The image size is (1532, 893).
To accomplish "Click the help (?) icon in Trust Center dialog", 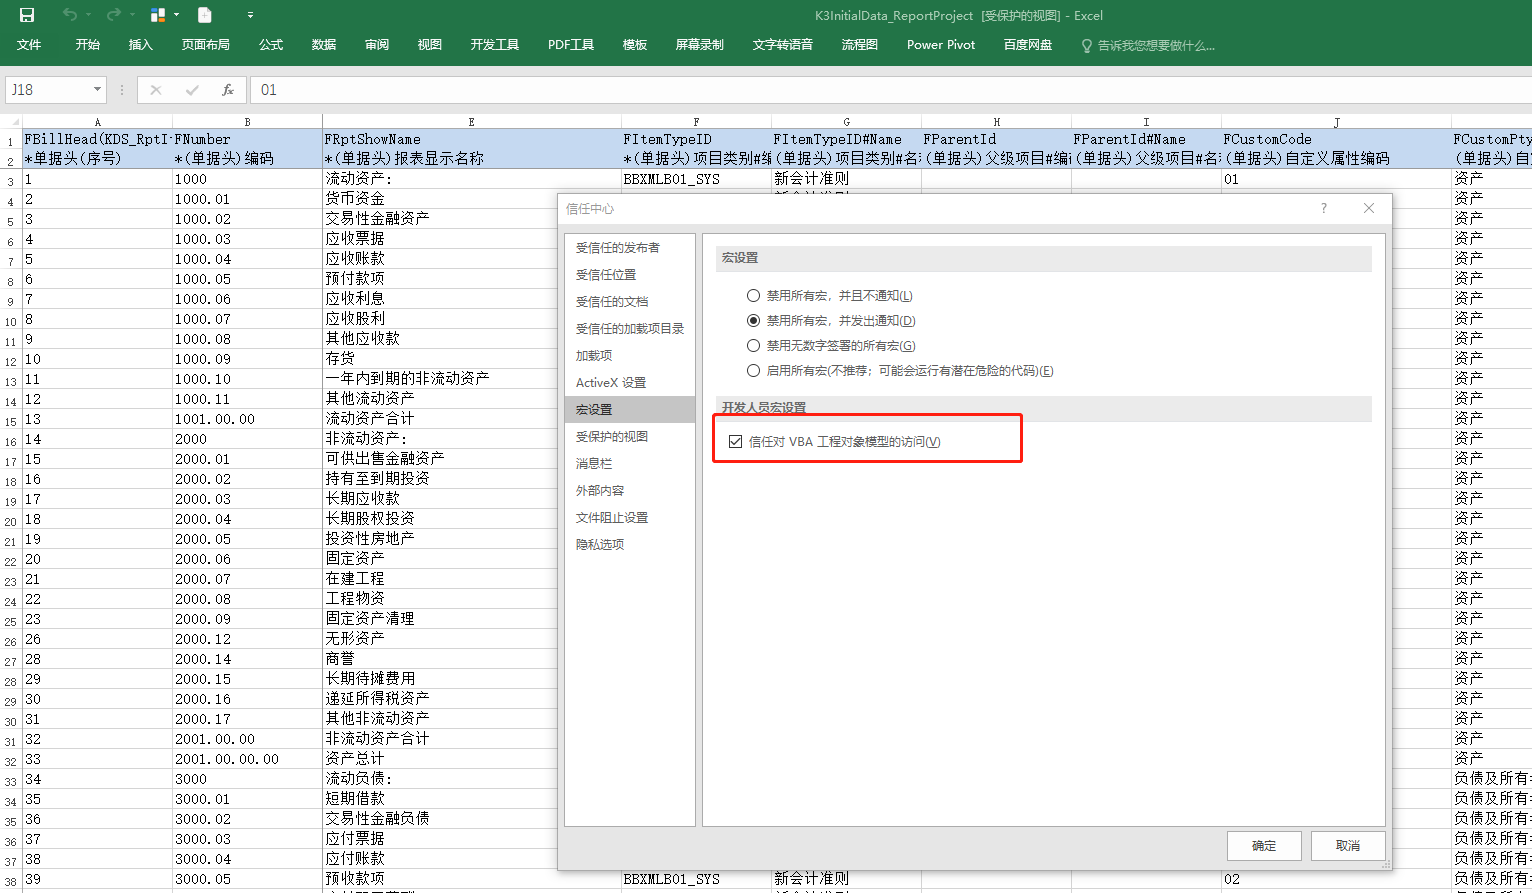I will click(1323, 208).
